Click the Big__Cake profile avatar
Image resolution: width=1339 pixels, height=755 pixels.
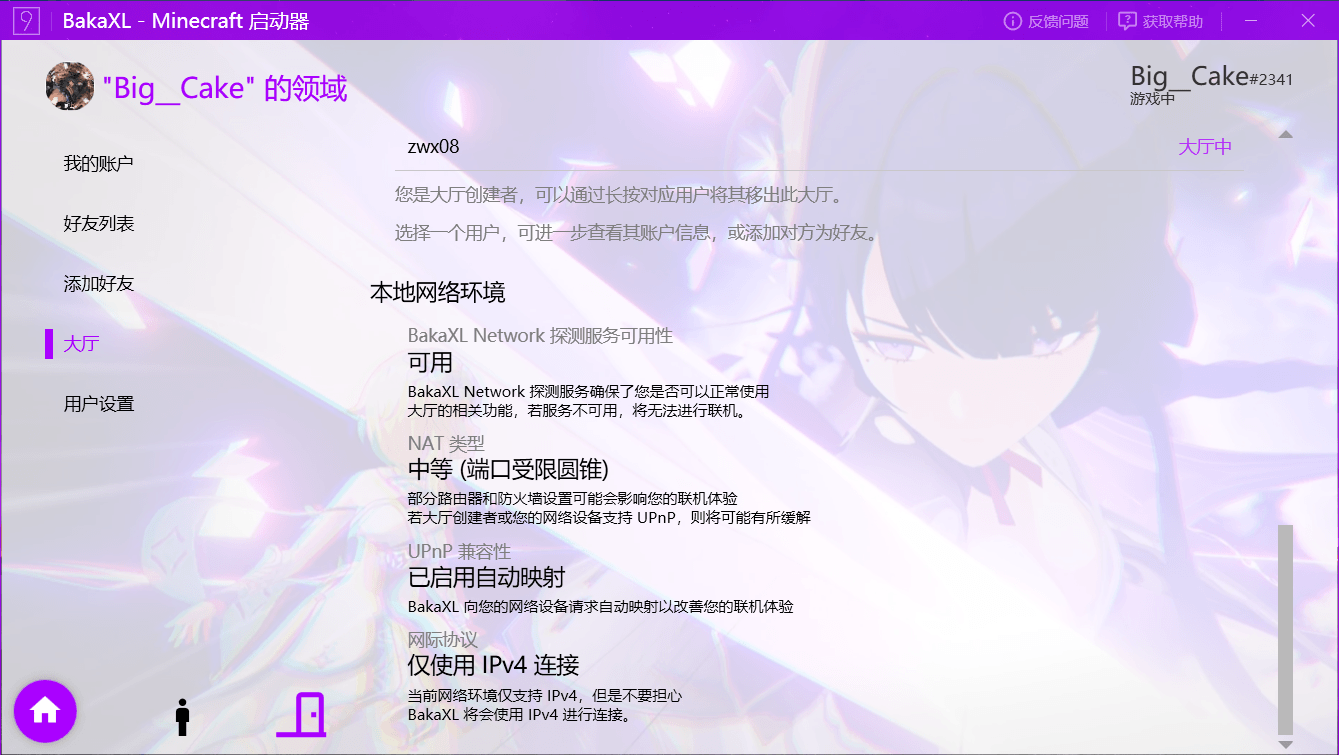(70, 87)
